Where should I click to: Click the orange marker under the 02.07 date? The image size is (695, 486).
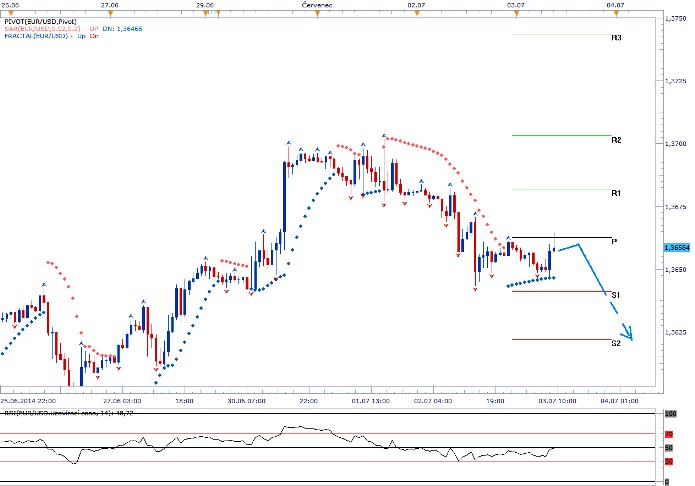(x=417, y=13)
